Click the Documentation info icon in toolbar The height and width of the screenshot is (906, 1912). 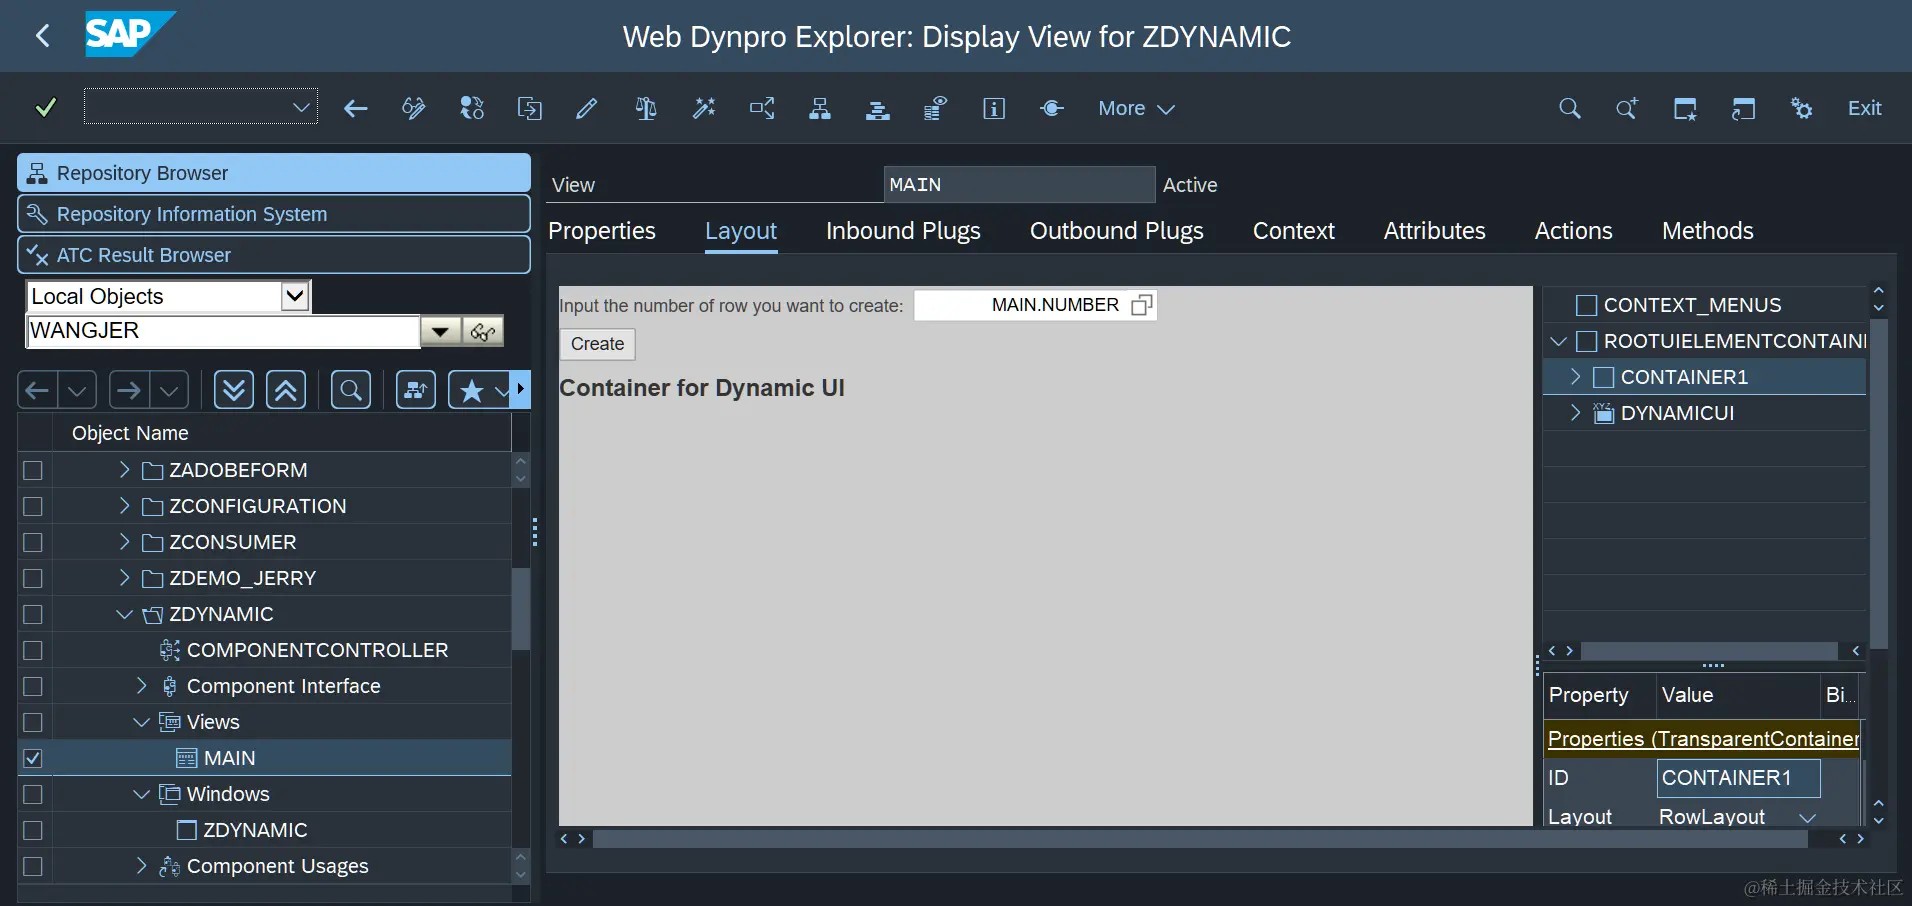coord(994,108)
